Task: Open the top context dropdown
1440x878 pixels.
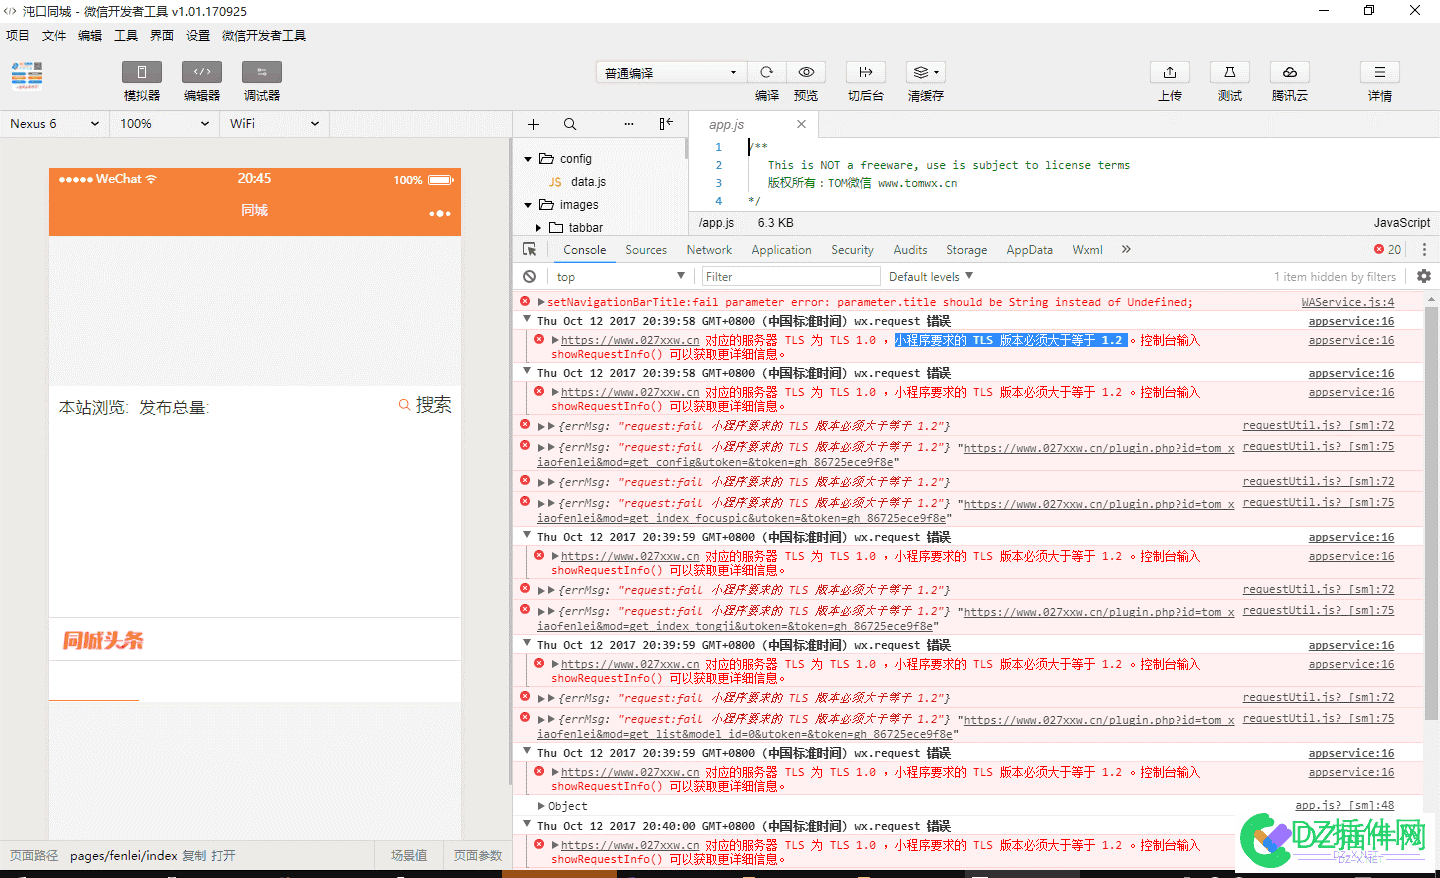Action: [620, 277]
